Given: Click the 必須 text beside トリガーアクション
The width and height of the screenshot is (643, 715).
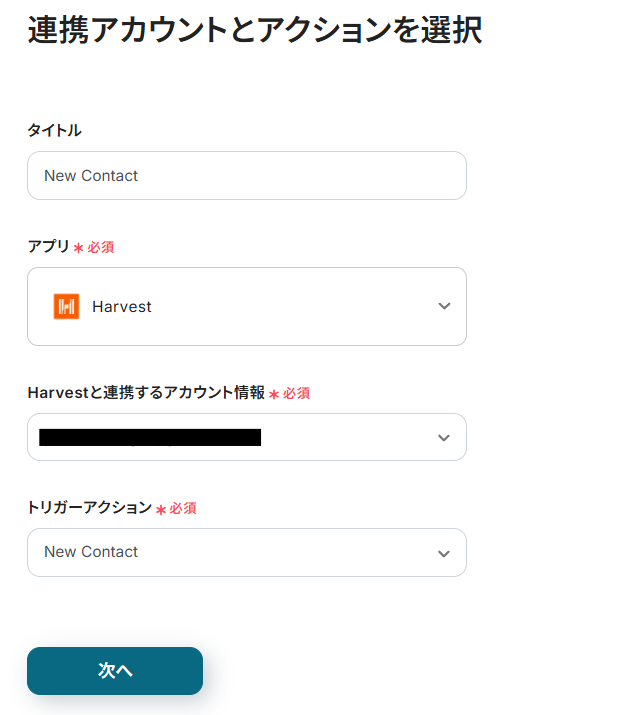Looking at the screenshot, I should click(x=183, y=509).
